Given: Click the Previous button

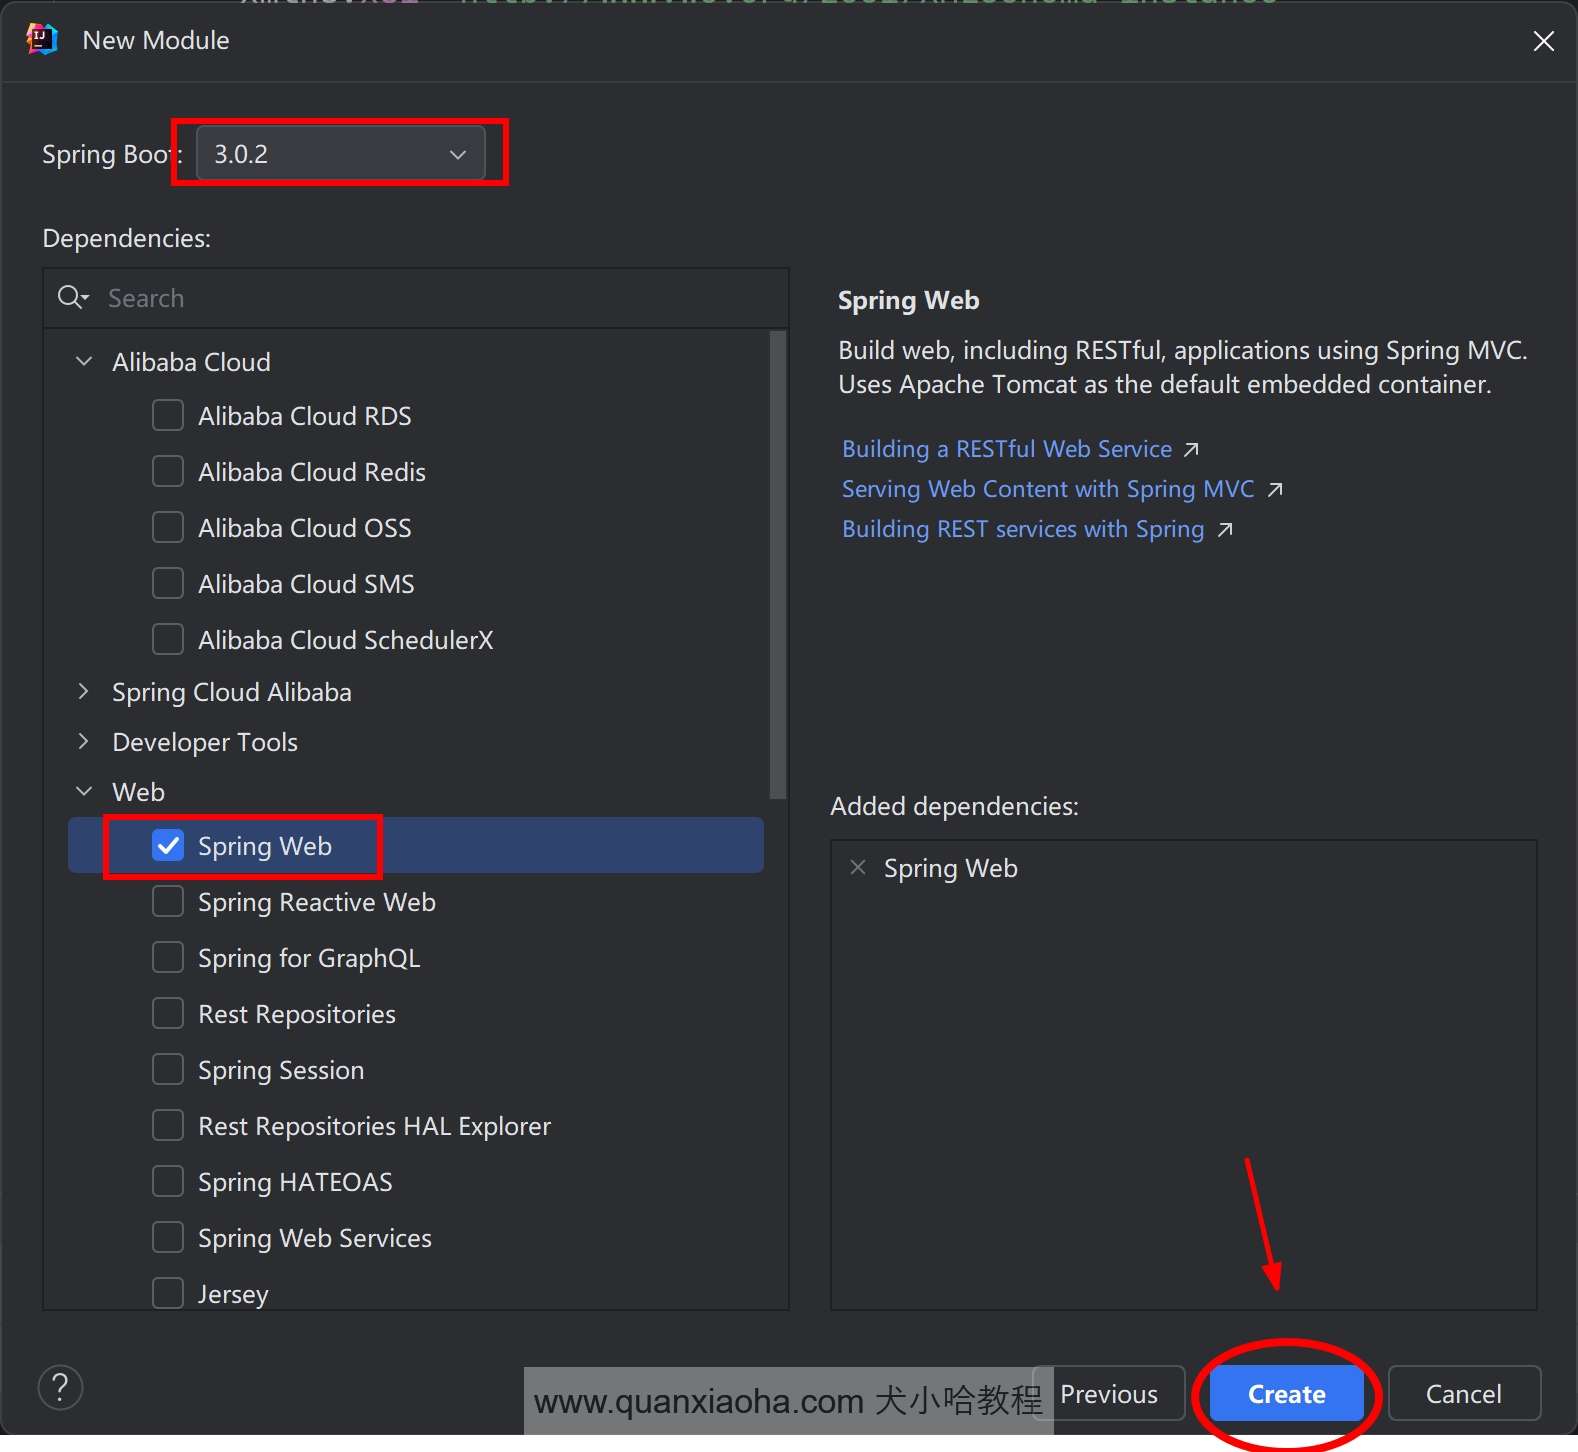Looking at the screenshot, I should coord(1108,1393).
